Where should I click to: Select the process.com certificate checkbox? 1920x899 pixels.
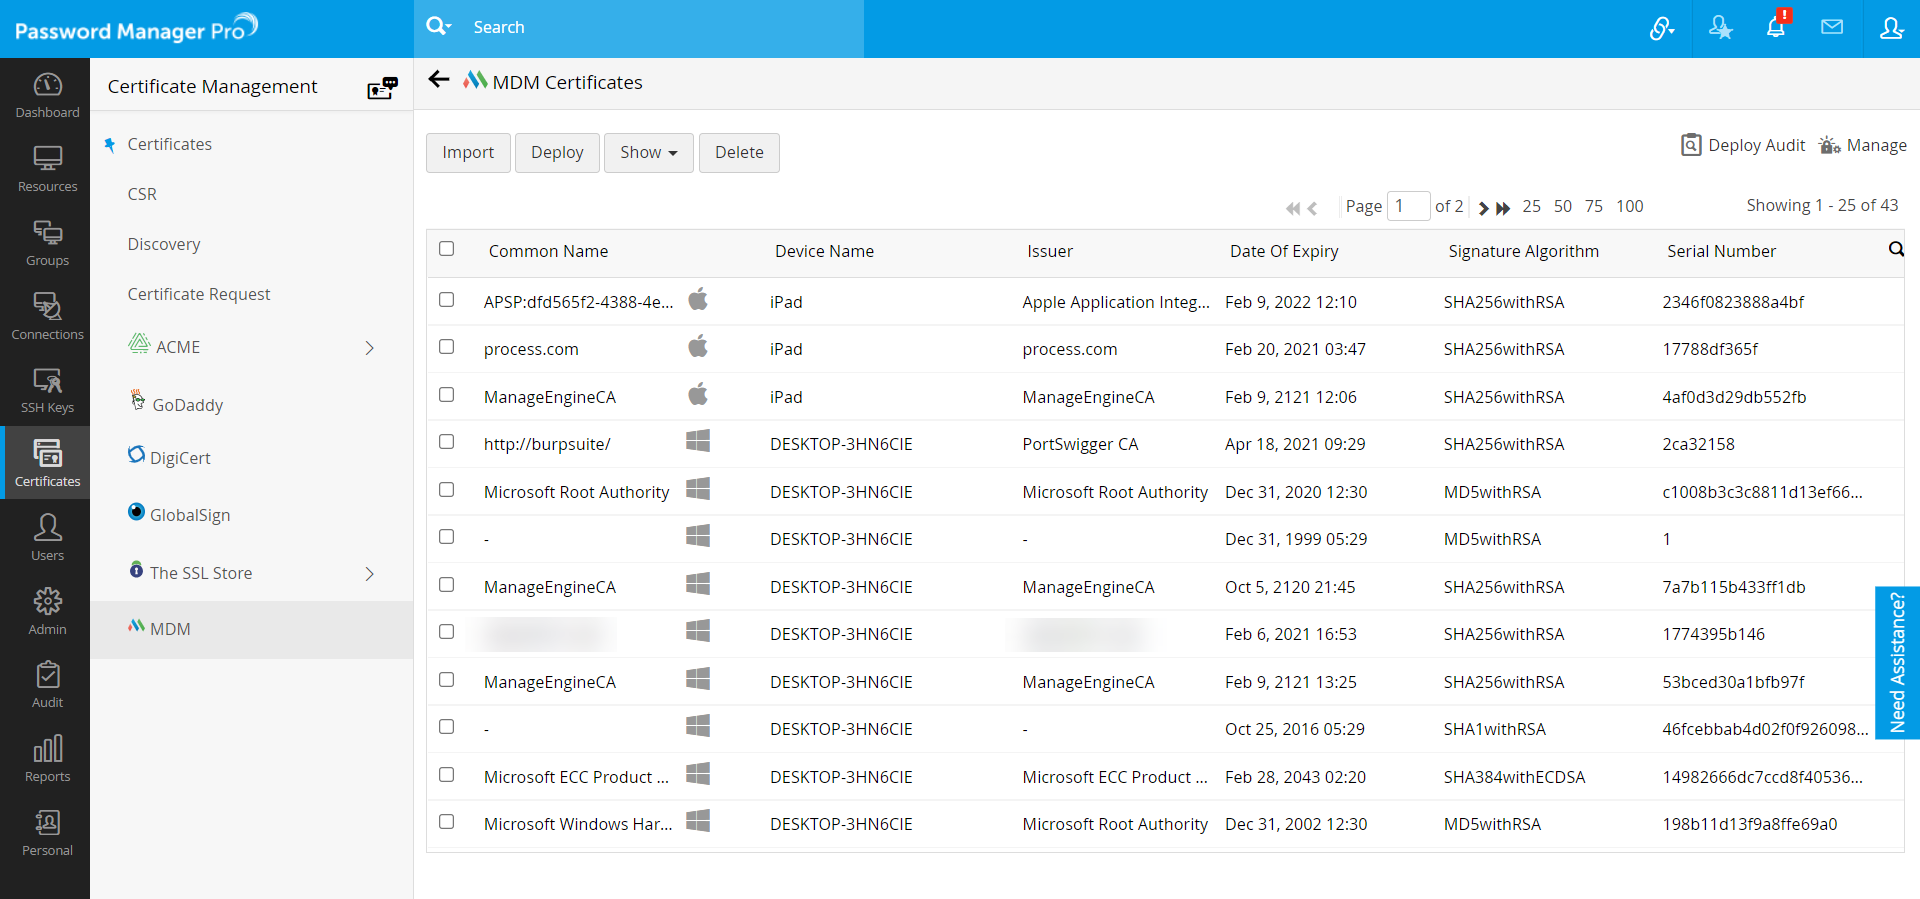pyautogui.click(x=447, y=347)
